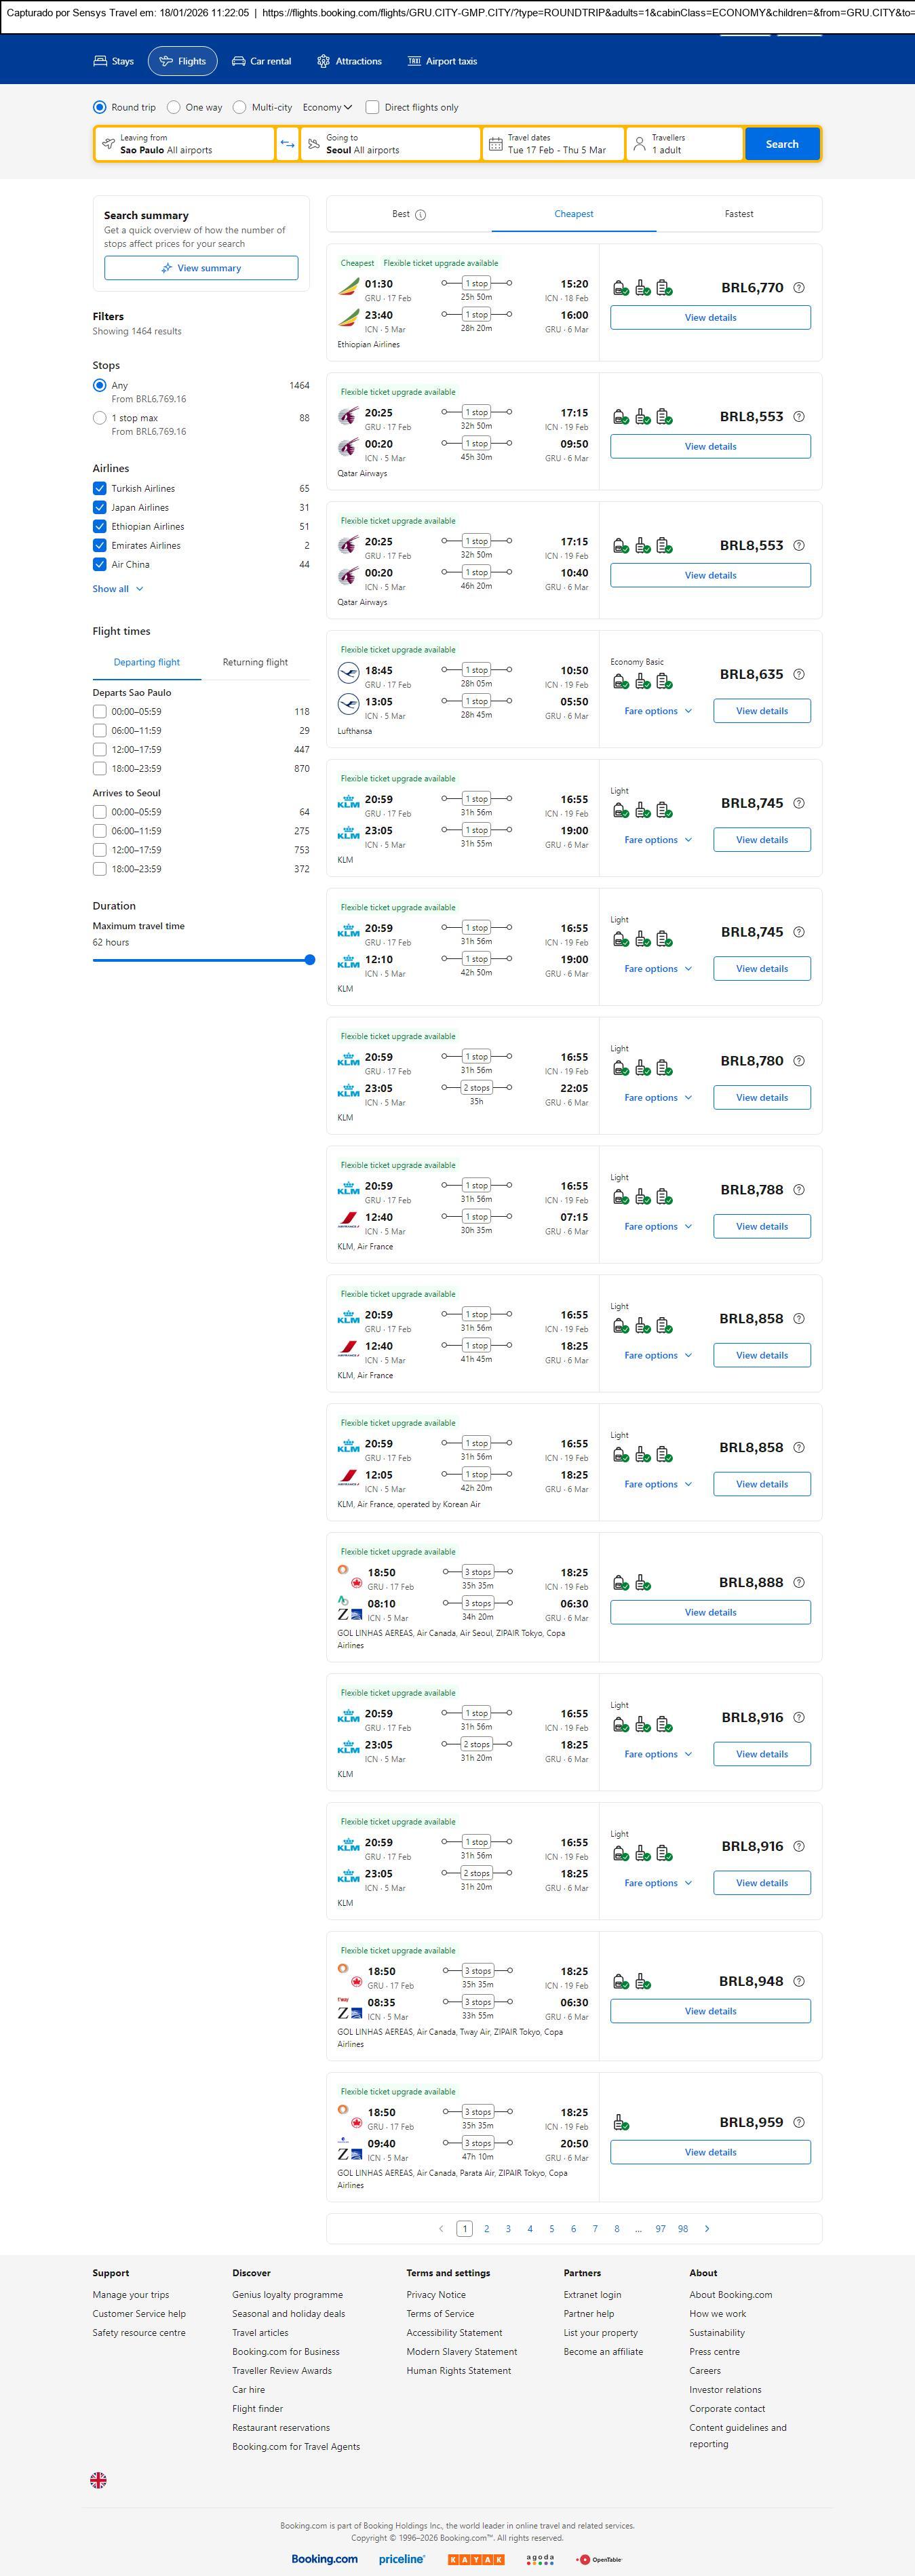Click the Maximum travel time slider handle
915x2576 pixels.
(310, 960)
